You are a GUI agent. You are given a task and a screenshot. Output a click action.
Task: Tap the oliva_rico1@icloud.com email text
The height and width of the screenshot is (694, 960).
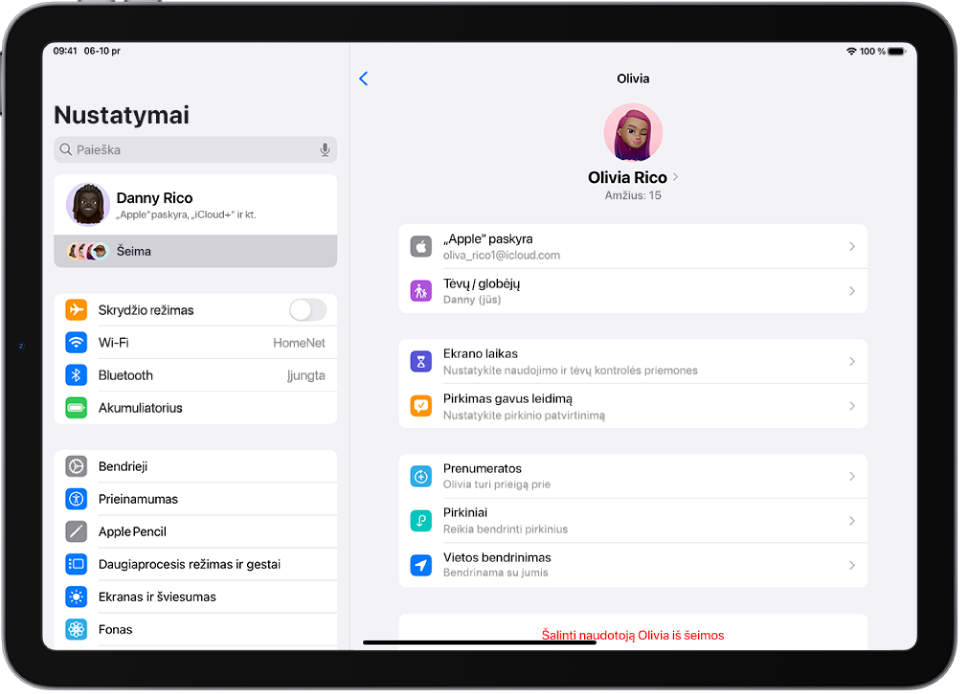[501, 255]
